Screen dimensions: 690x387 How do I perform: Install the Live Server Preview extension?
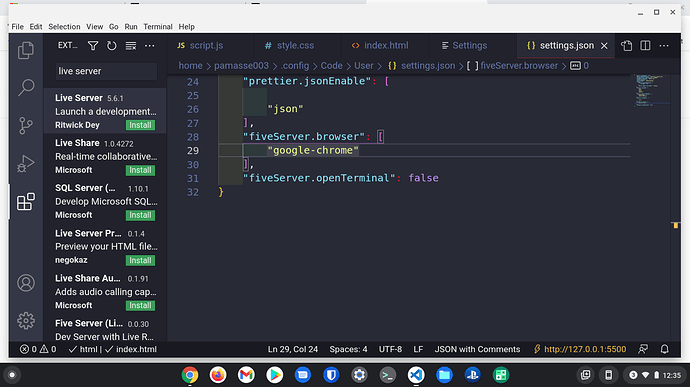coord(140,260)
